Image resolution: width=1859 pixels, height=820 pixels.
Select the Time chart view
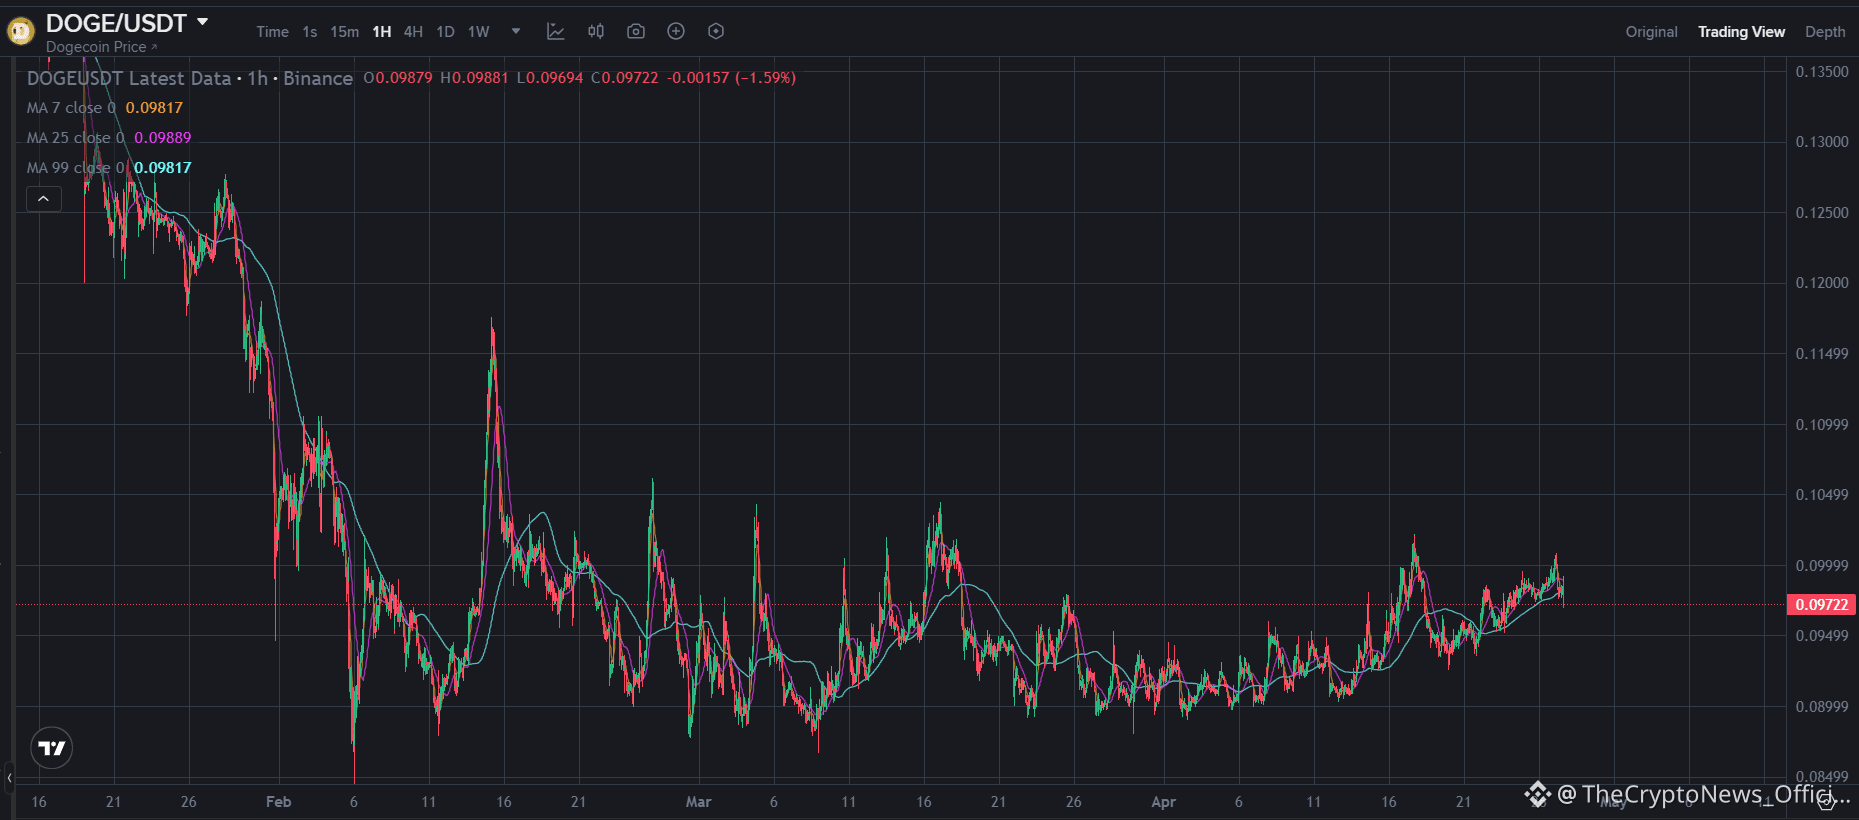(x=272, y=32)
